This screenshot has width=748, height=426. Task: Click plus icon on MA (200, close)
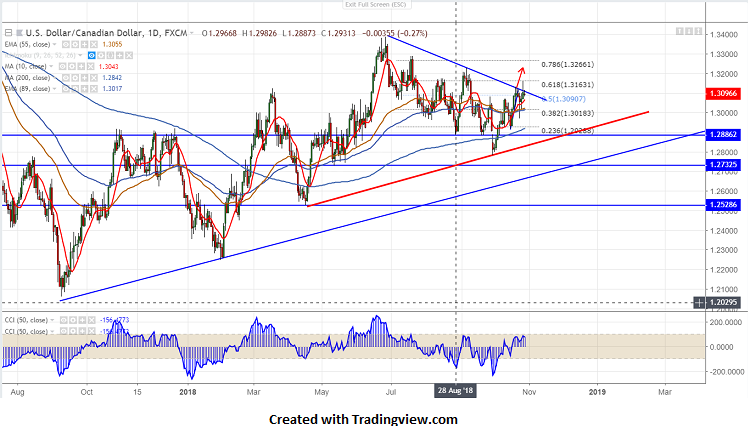tap(84, 78)
